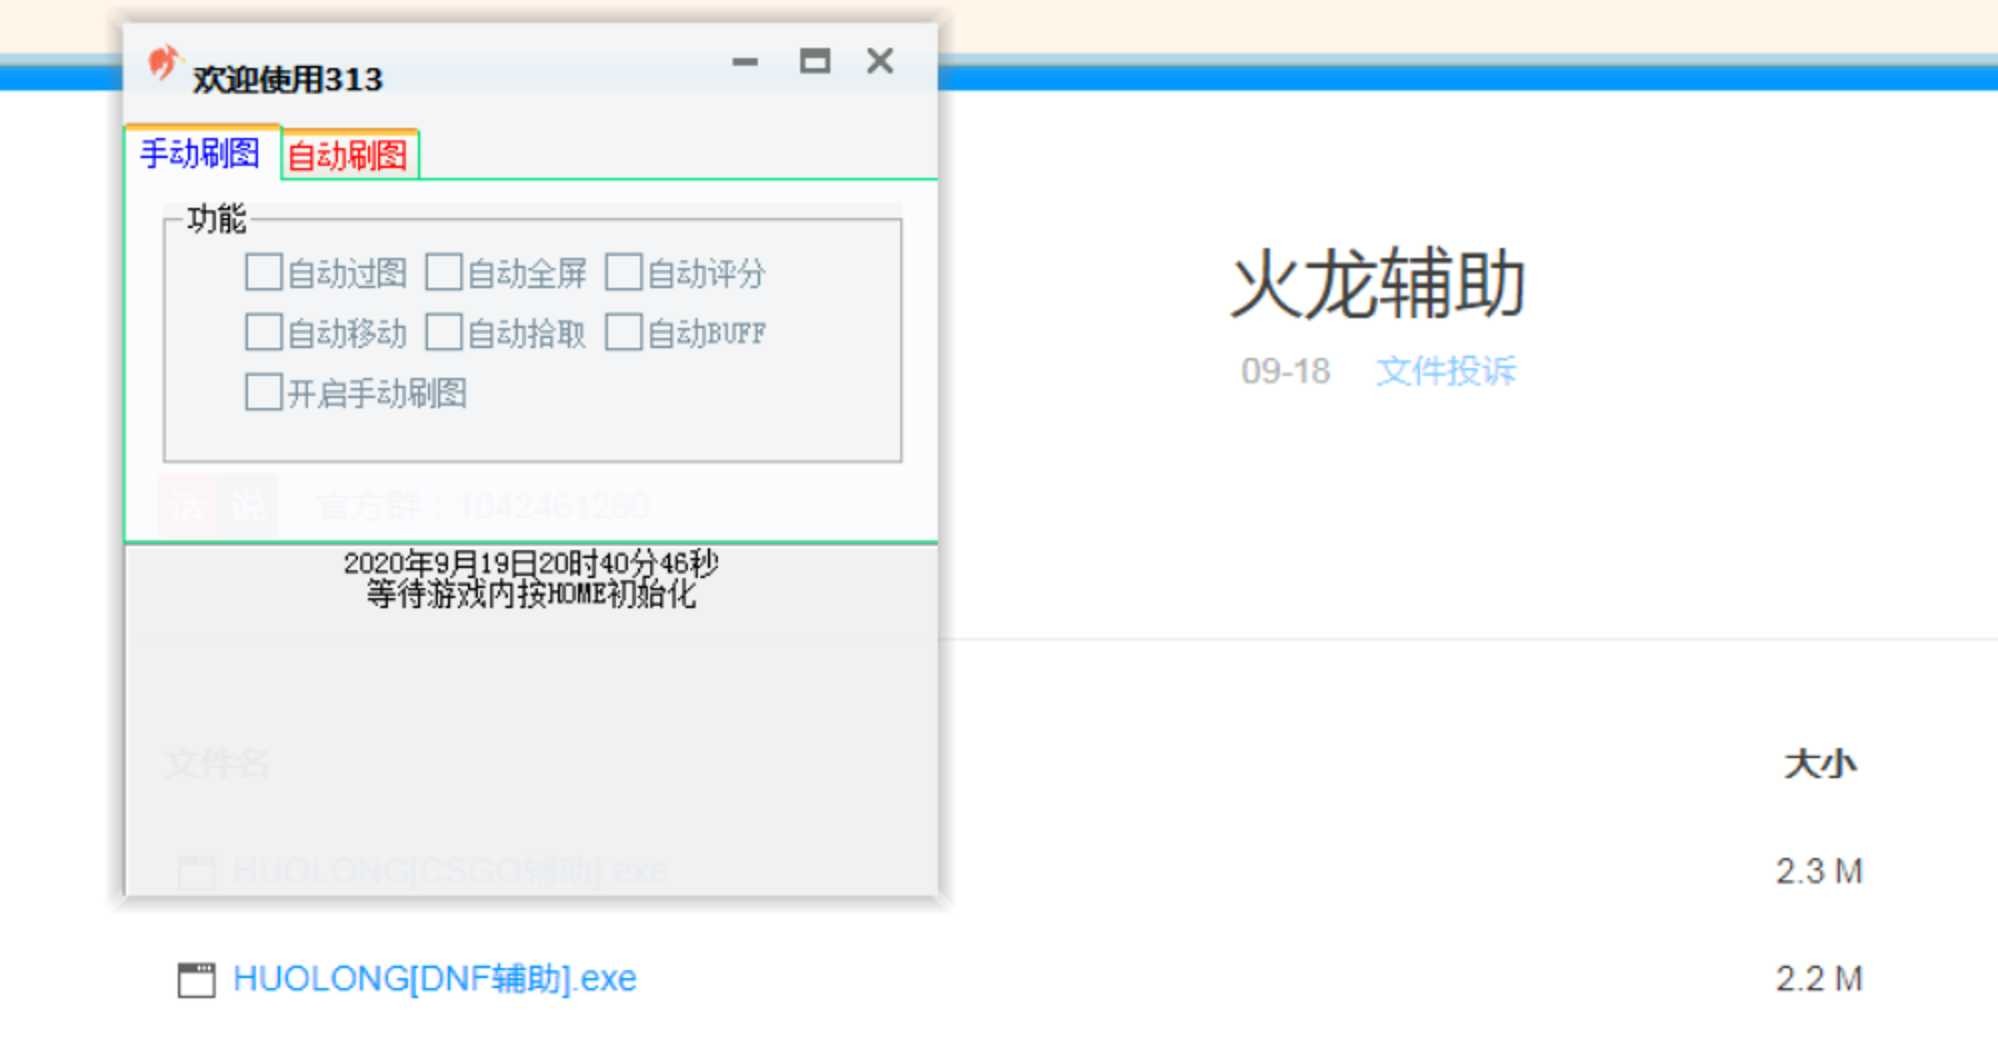This screenshot has height=1062, width=1998.
Task: Click the 09-18 date text
Action: coord(1286,371)
